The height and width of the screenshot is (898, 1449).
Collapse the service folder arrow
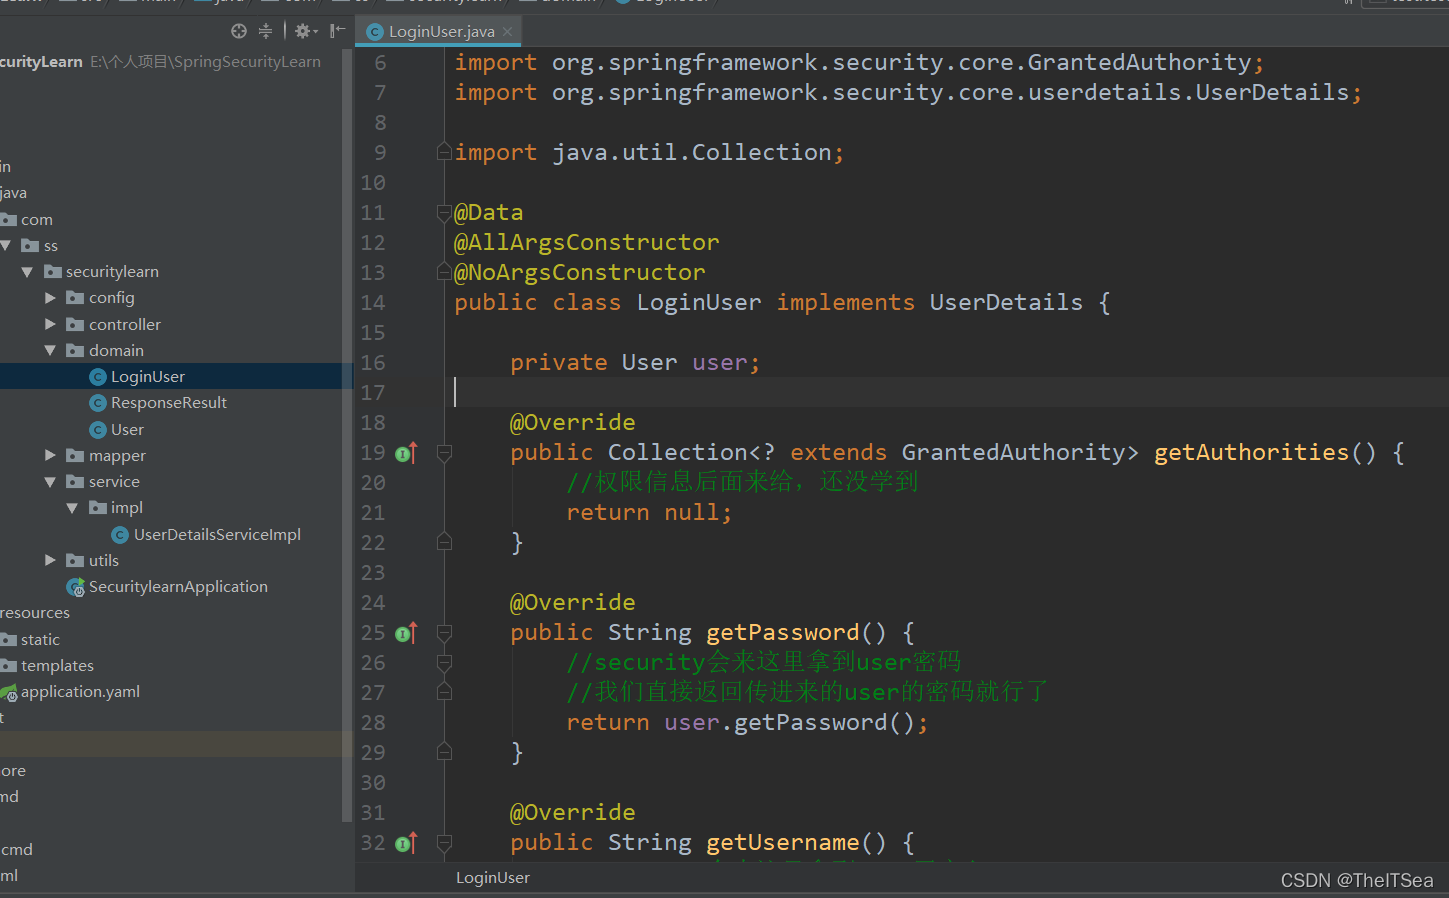pos(50,482)
